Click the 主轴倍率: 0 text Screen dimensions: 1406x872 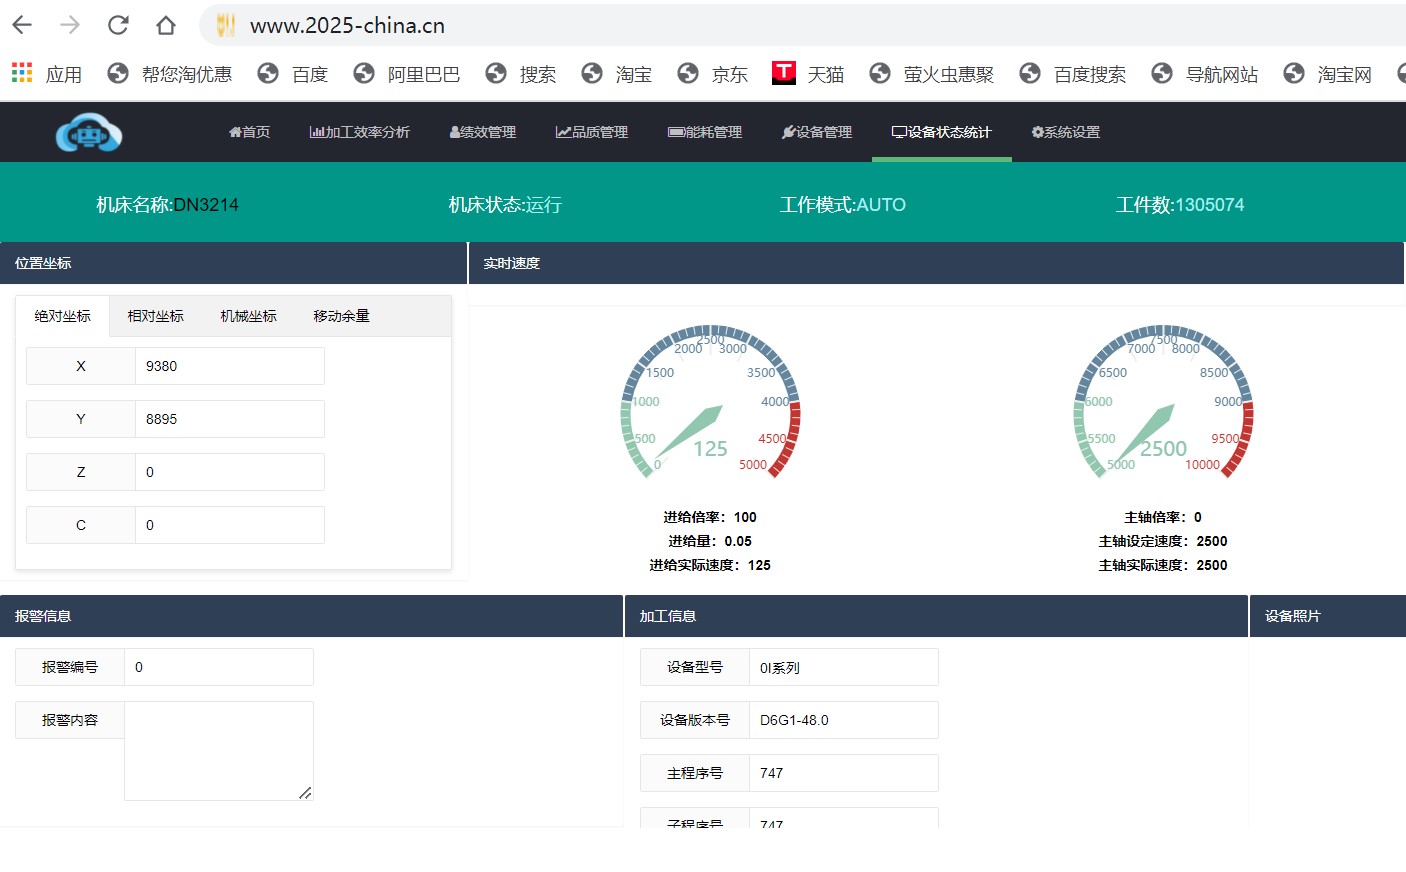click(1163, 517)
